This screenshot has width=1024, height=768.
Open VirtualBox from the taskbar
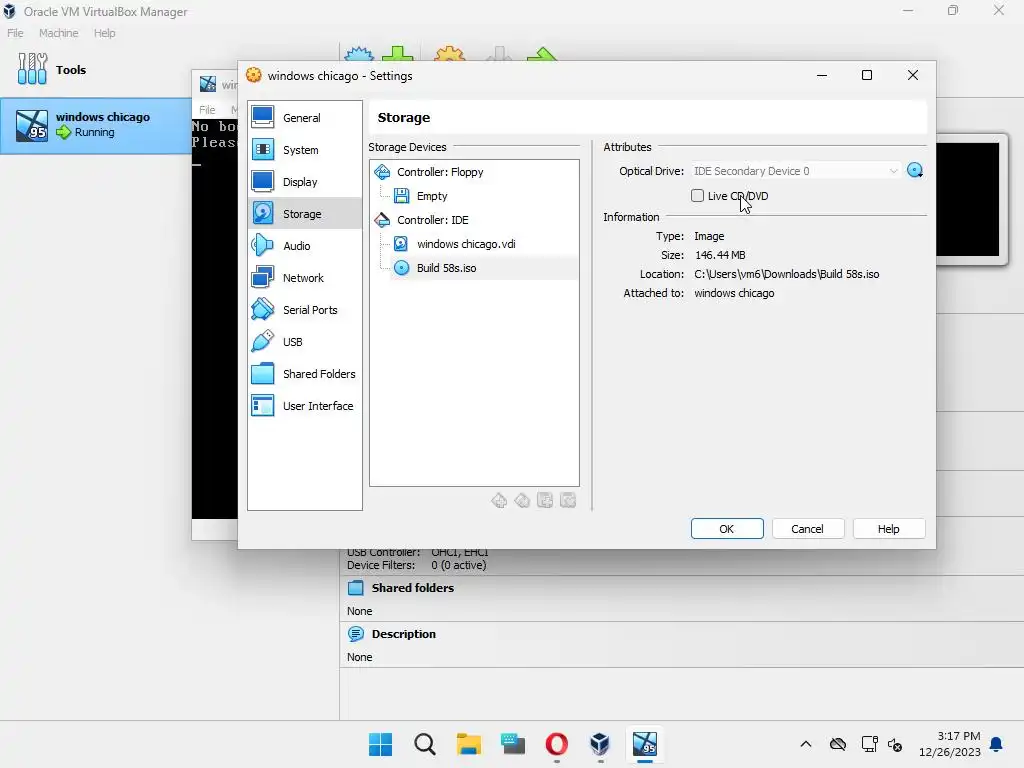[x=600, y=744]
